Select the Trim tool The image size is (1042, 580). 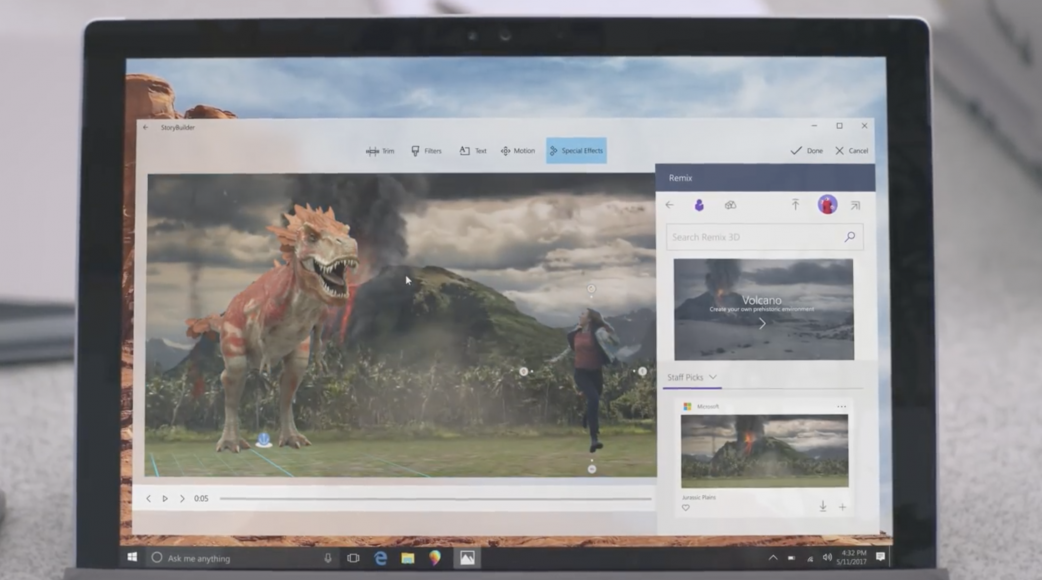380,151
